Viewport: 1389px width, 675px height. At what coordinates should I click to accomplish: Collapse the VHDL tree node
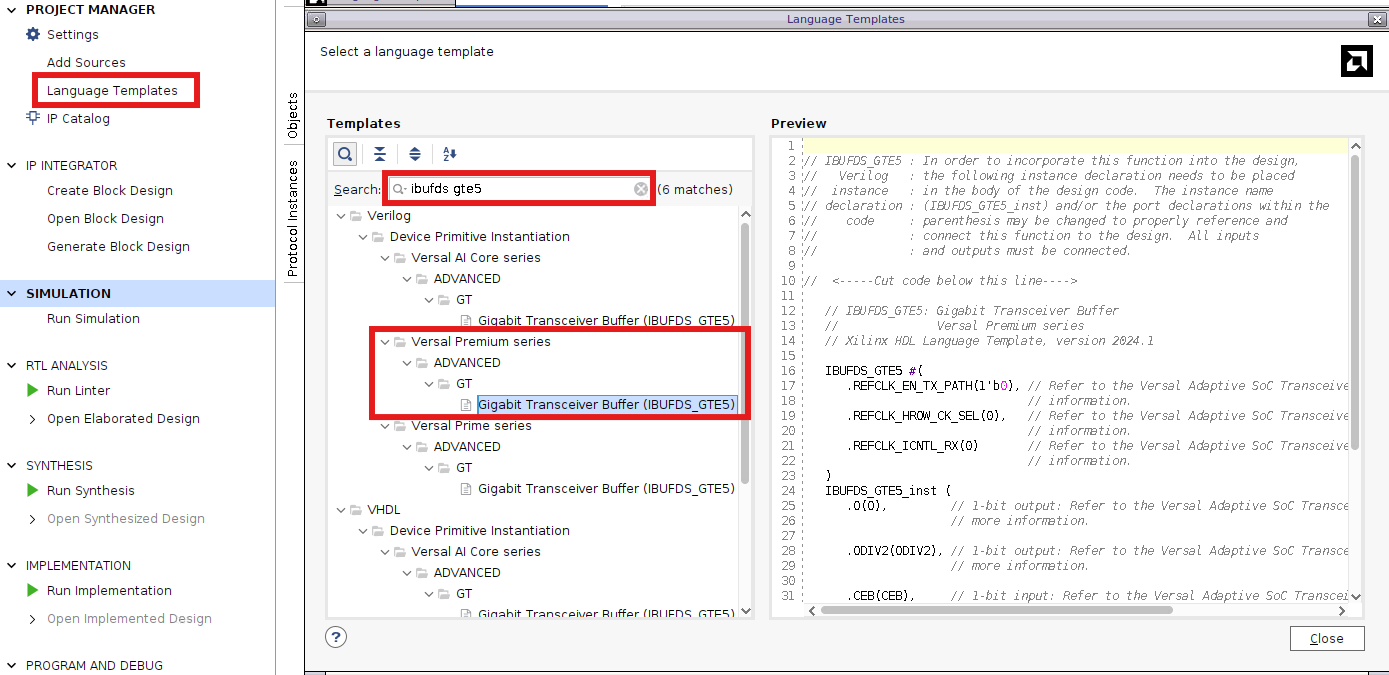click(341, 509)
